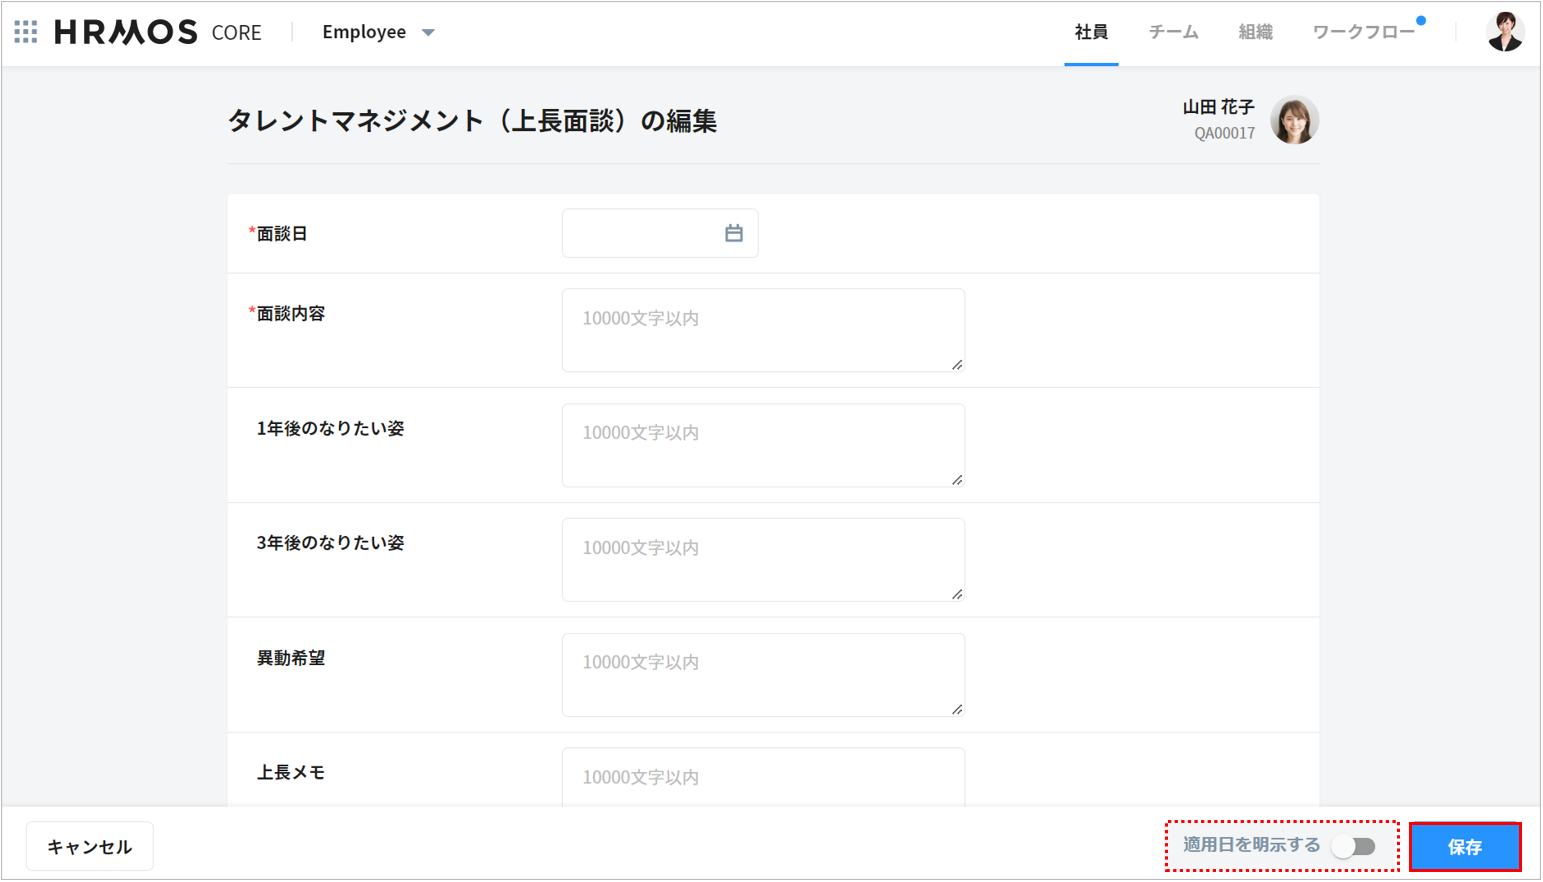The image size is (1543, 882).
Task: Click the キャンセル button
Action: pos(90,847)
